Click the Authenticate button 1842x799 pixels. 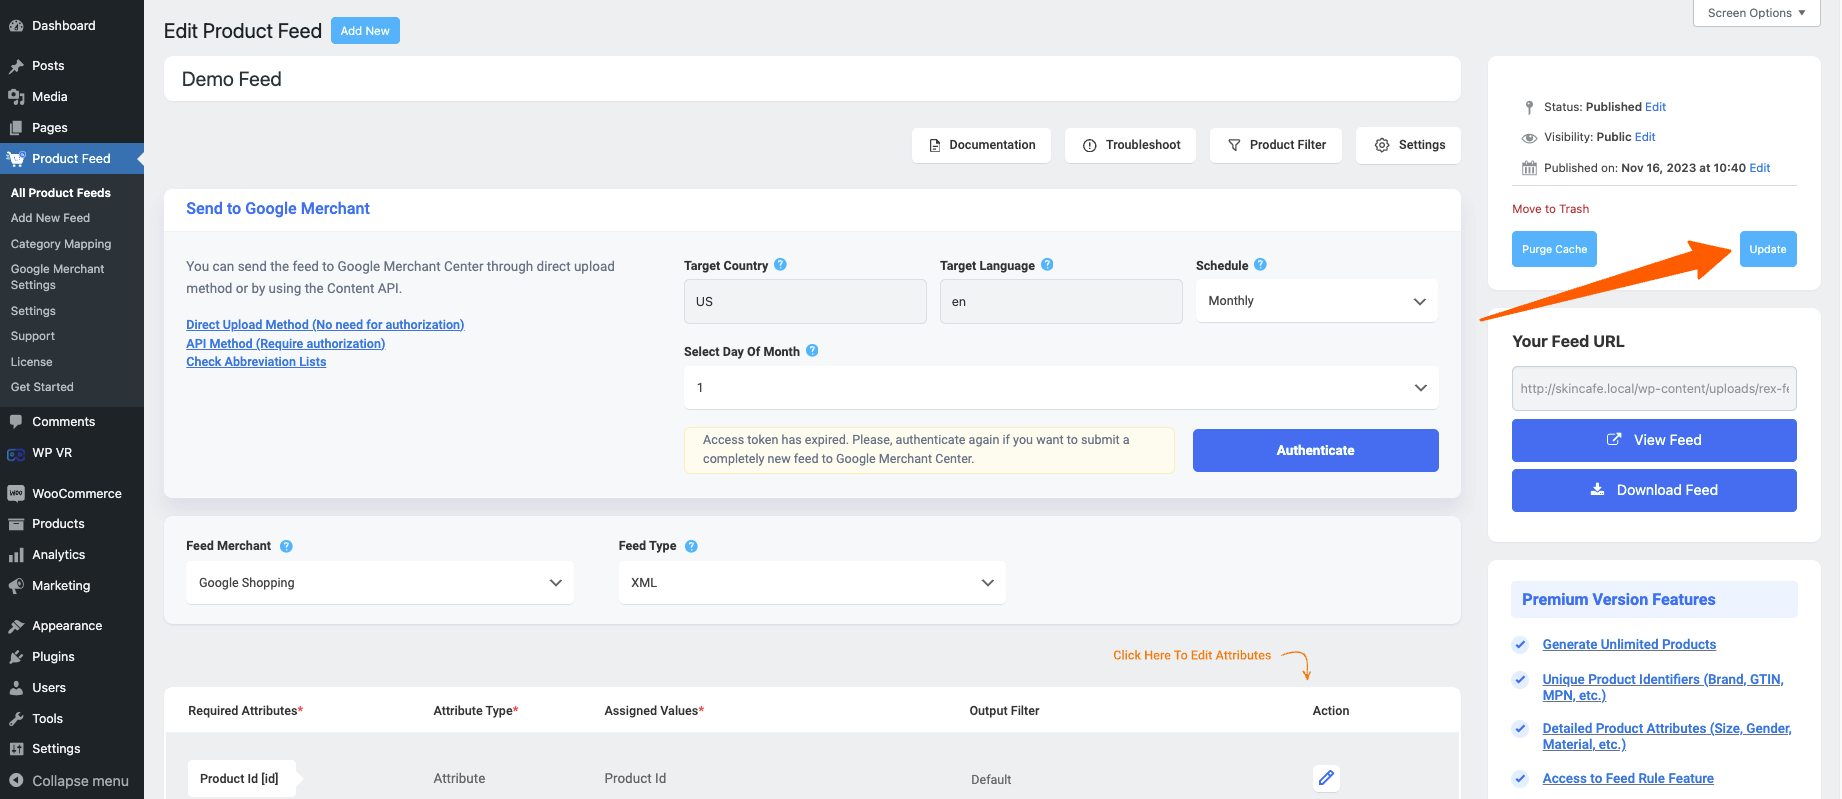pyautogui.click(x=1316, y=451)
